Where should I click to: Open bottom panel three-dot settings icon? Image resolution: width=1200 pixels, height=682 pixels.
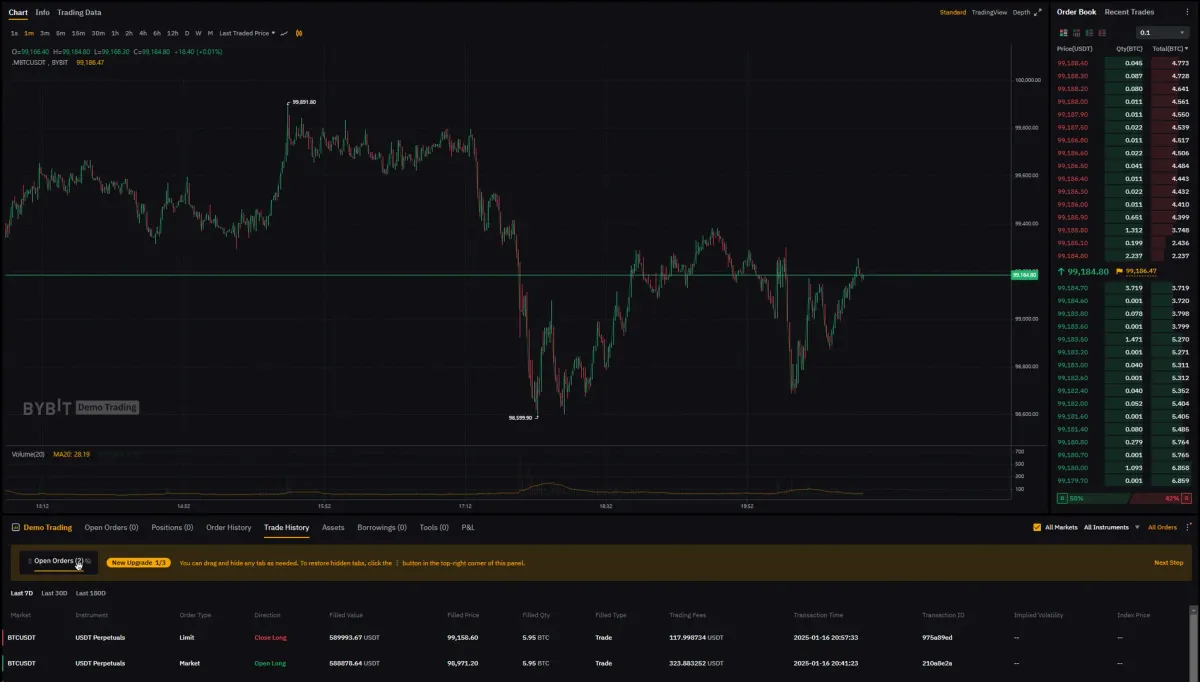click(x=1188, y=527)
